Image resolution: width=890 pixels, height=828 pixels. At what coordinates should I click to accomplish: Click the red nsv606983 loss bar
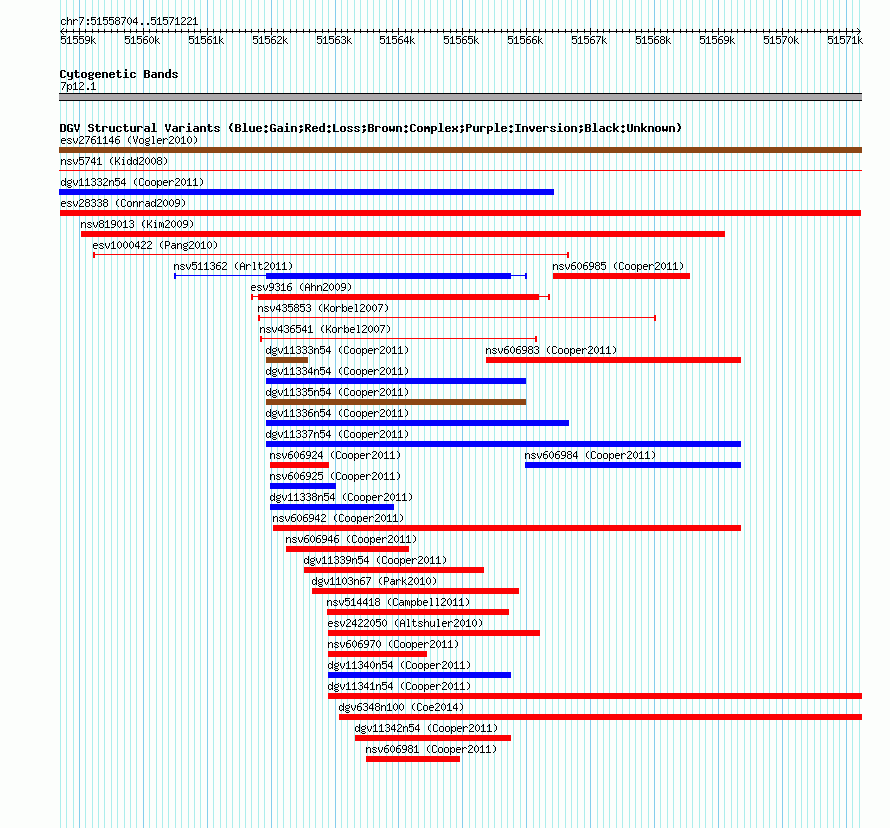[614, 360]
